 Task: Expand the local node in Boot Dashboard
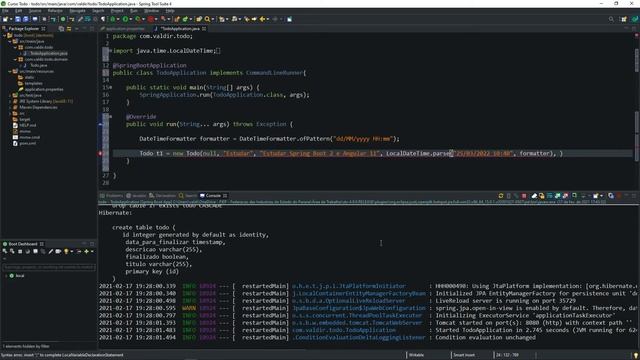pos(5,276)
